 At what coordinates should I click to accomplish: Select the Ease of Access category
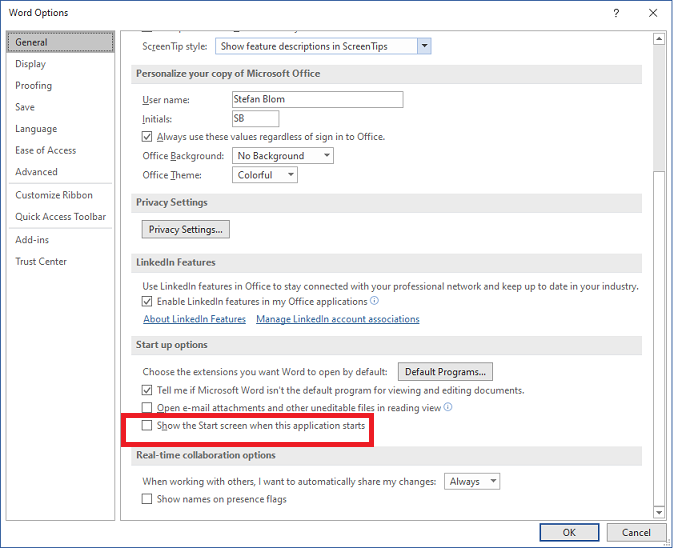click(60, 151)
